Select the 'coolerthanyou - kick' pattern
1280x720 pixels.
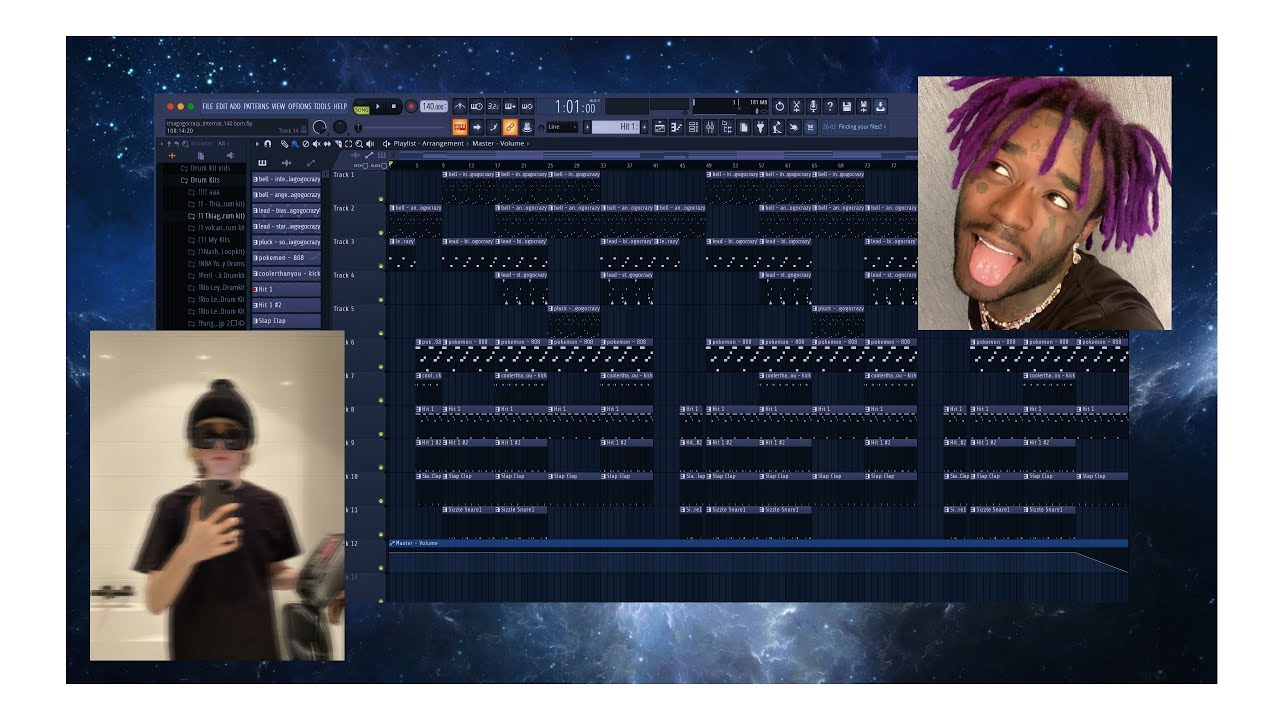(286, 273)
